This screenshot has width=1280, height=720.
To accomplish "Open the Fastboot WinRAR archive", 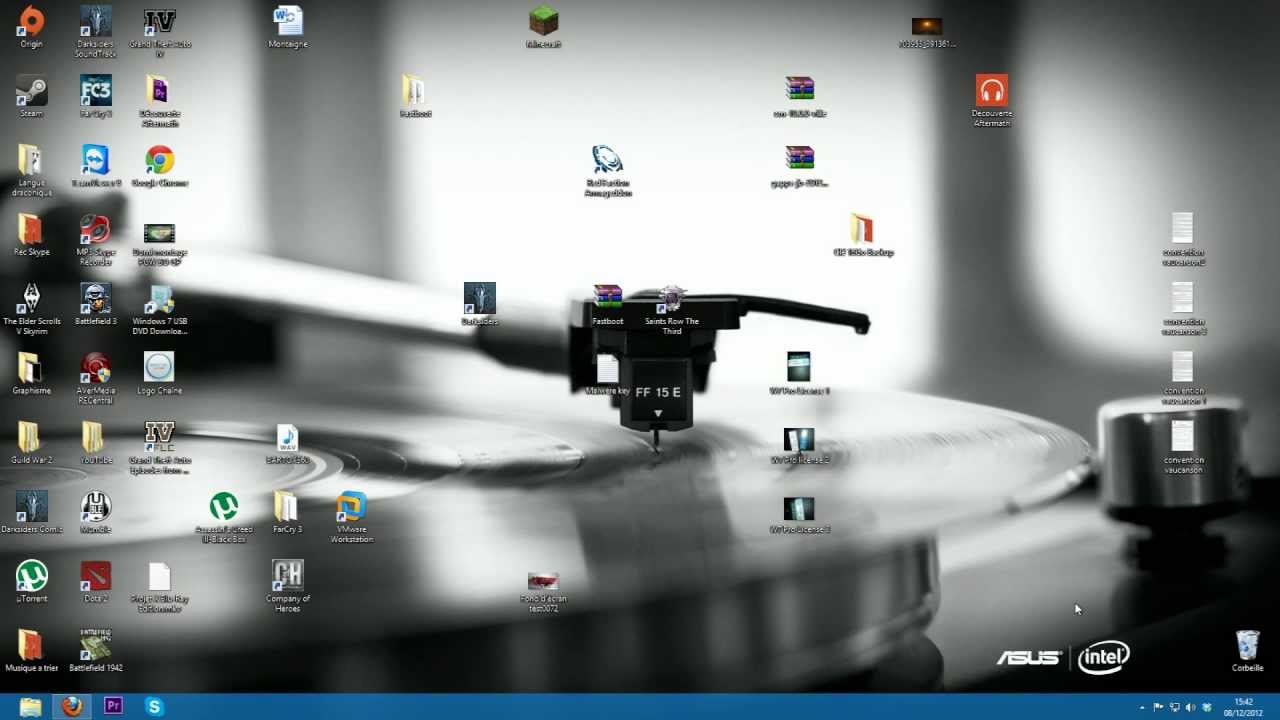I will click(x=608, y=298).
